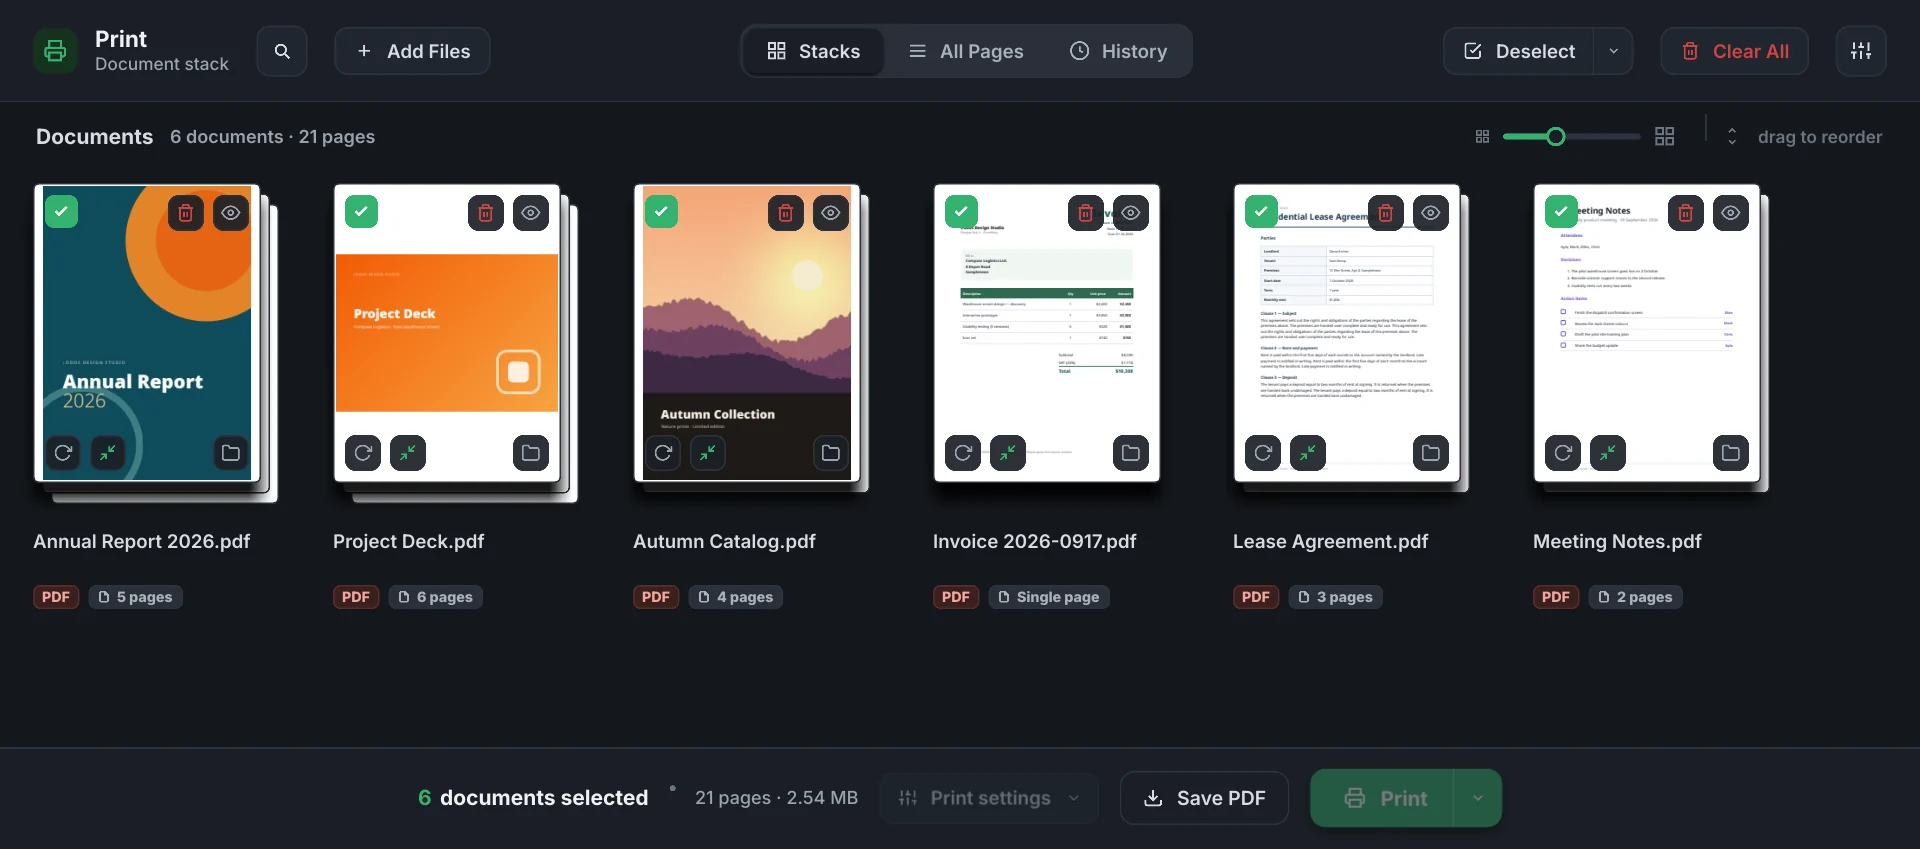The image size is (1920, 849).
Task: Delete Annual Report 2026.pdf via trash icon
Action: tap(186, 213)
